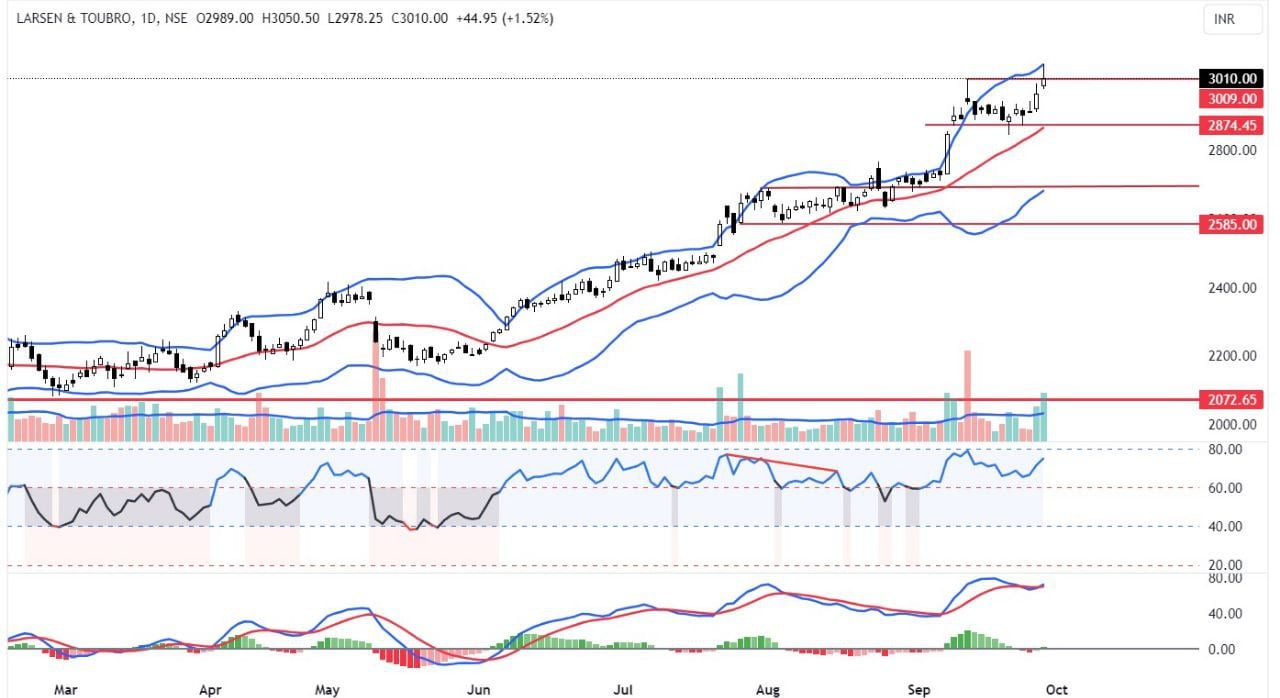Screen dimensions: 1280x698
Task: Click the 20.00 level on RSI scale
Action: tap(1231, 565)
